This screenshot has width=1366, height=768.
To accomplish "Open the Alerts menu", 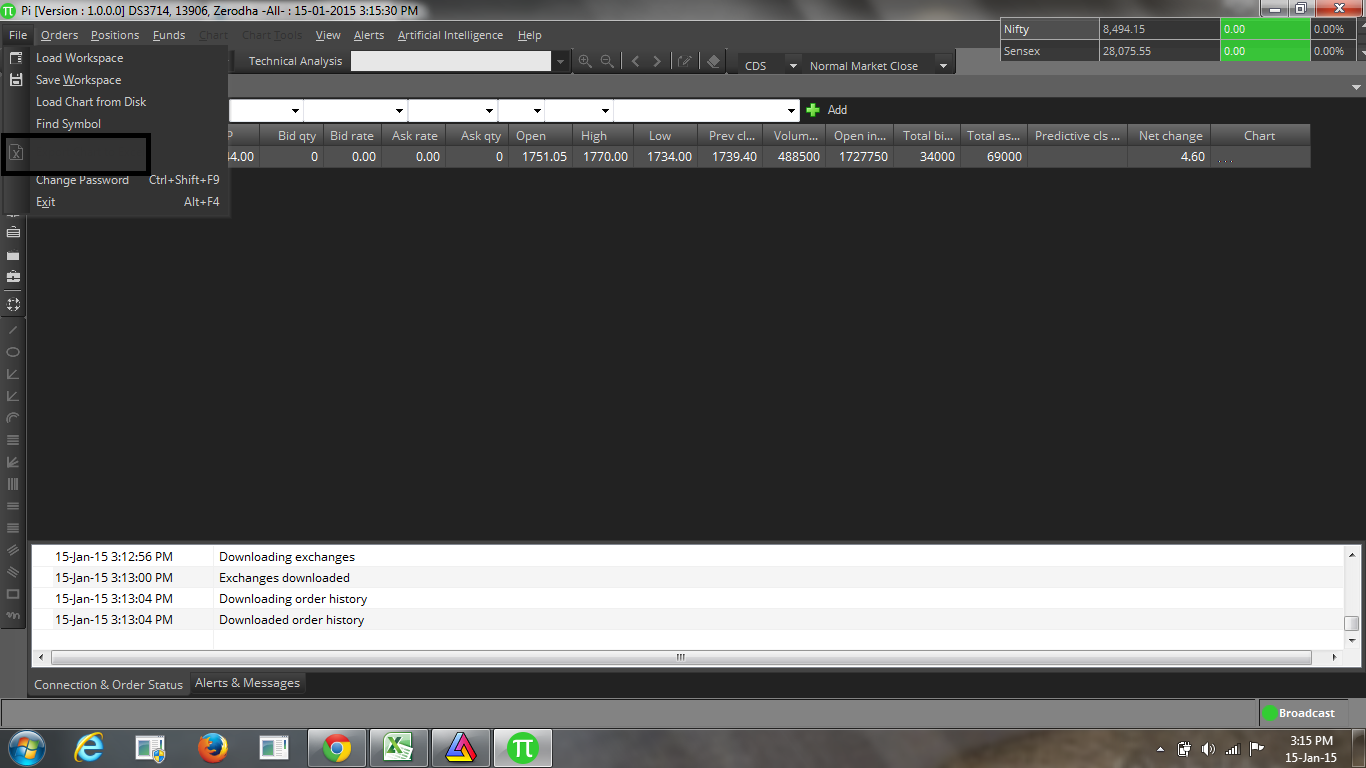I will point(369,35).
